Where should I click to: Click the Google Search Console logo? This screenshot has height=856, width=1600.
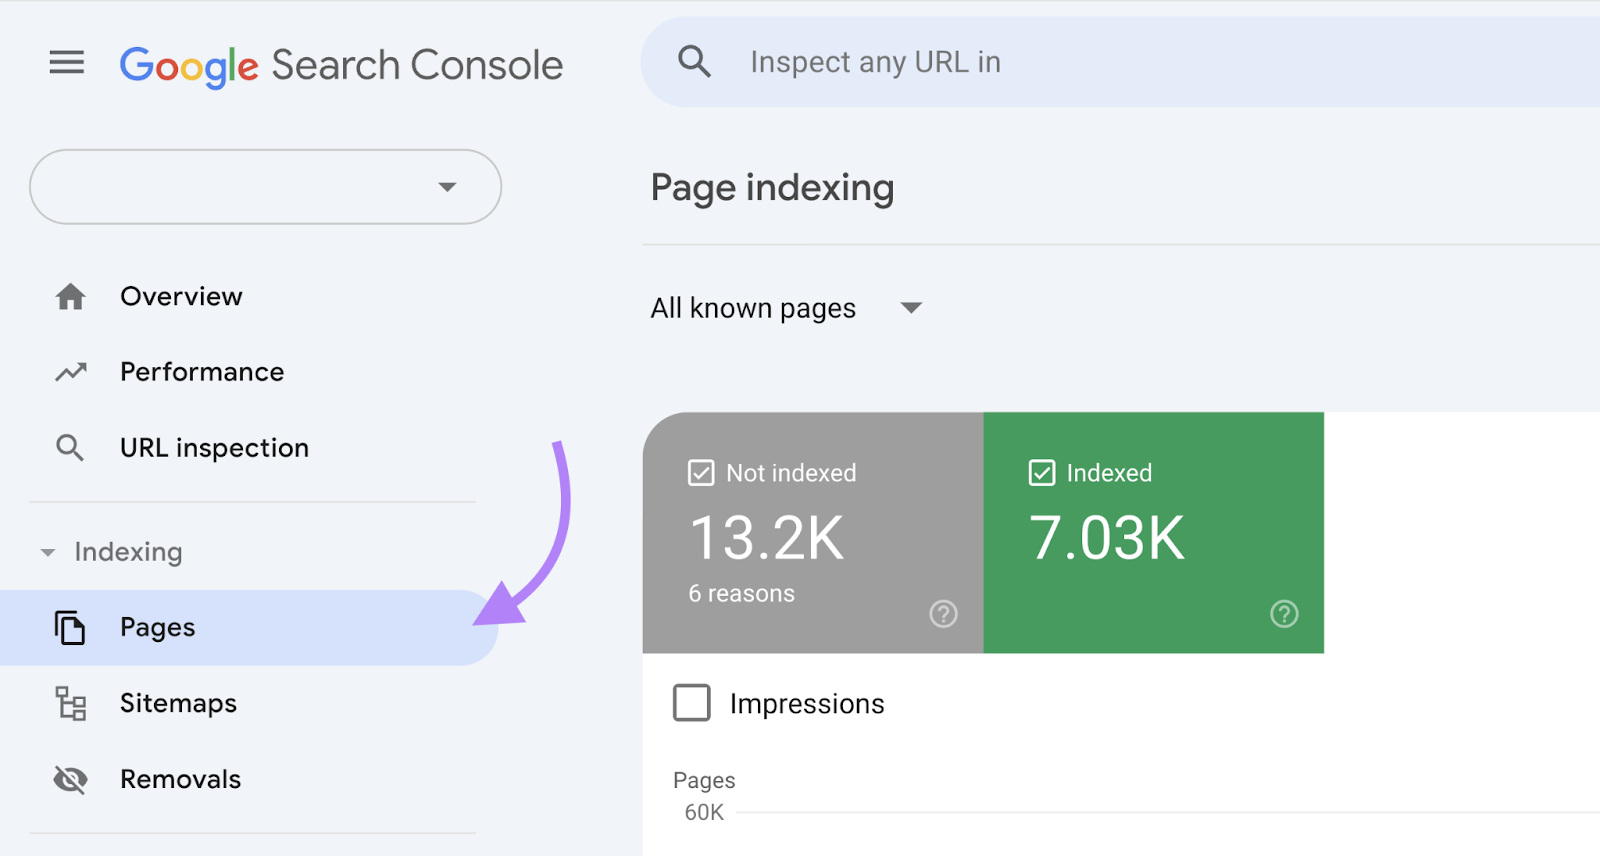pos(341,65)
